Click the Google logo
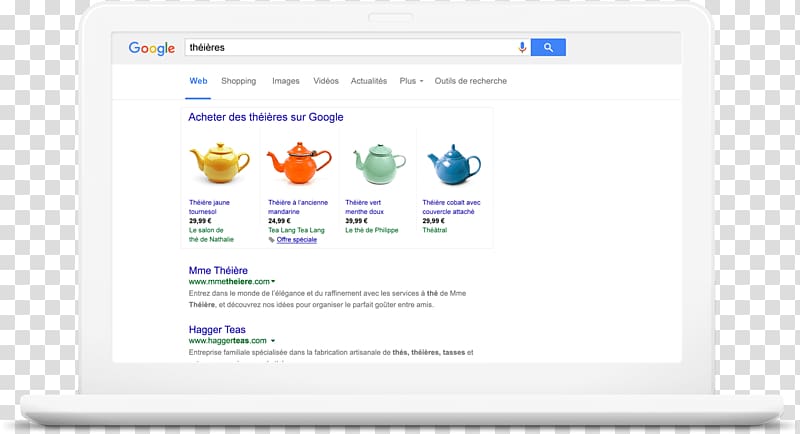The width and height of the screenshot is (800, 434). (152, 48)
